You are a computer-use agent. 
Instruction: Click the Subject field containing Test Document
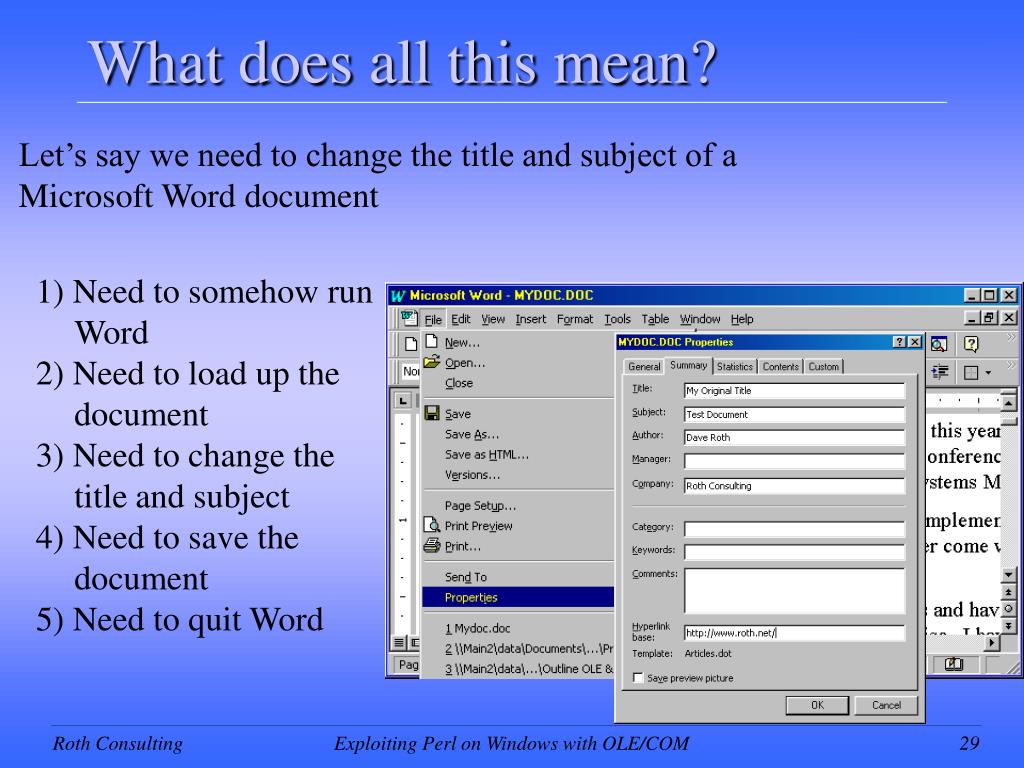click(x=794, y=414)
